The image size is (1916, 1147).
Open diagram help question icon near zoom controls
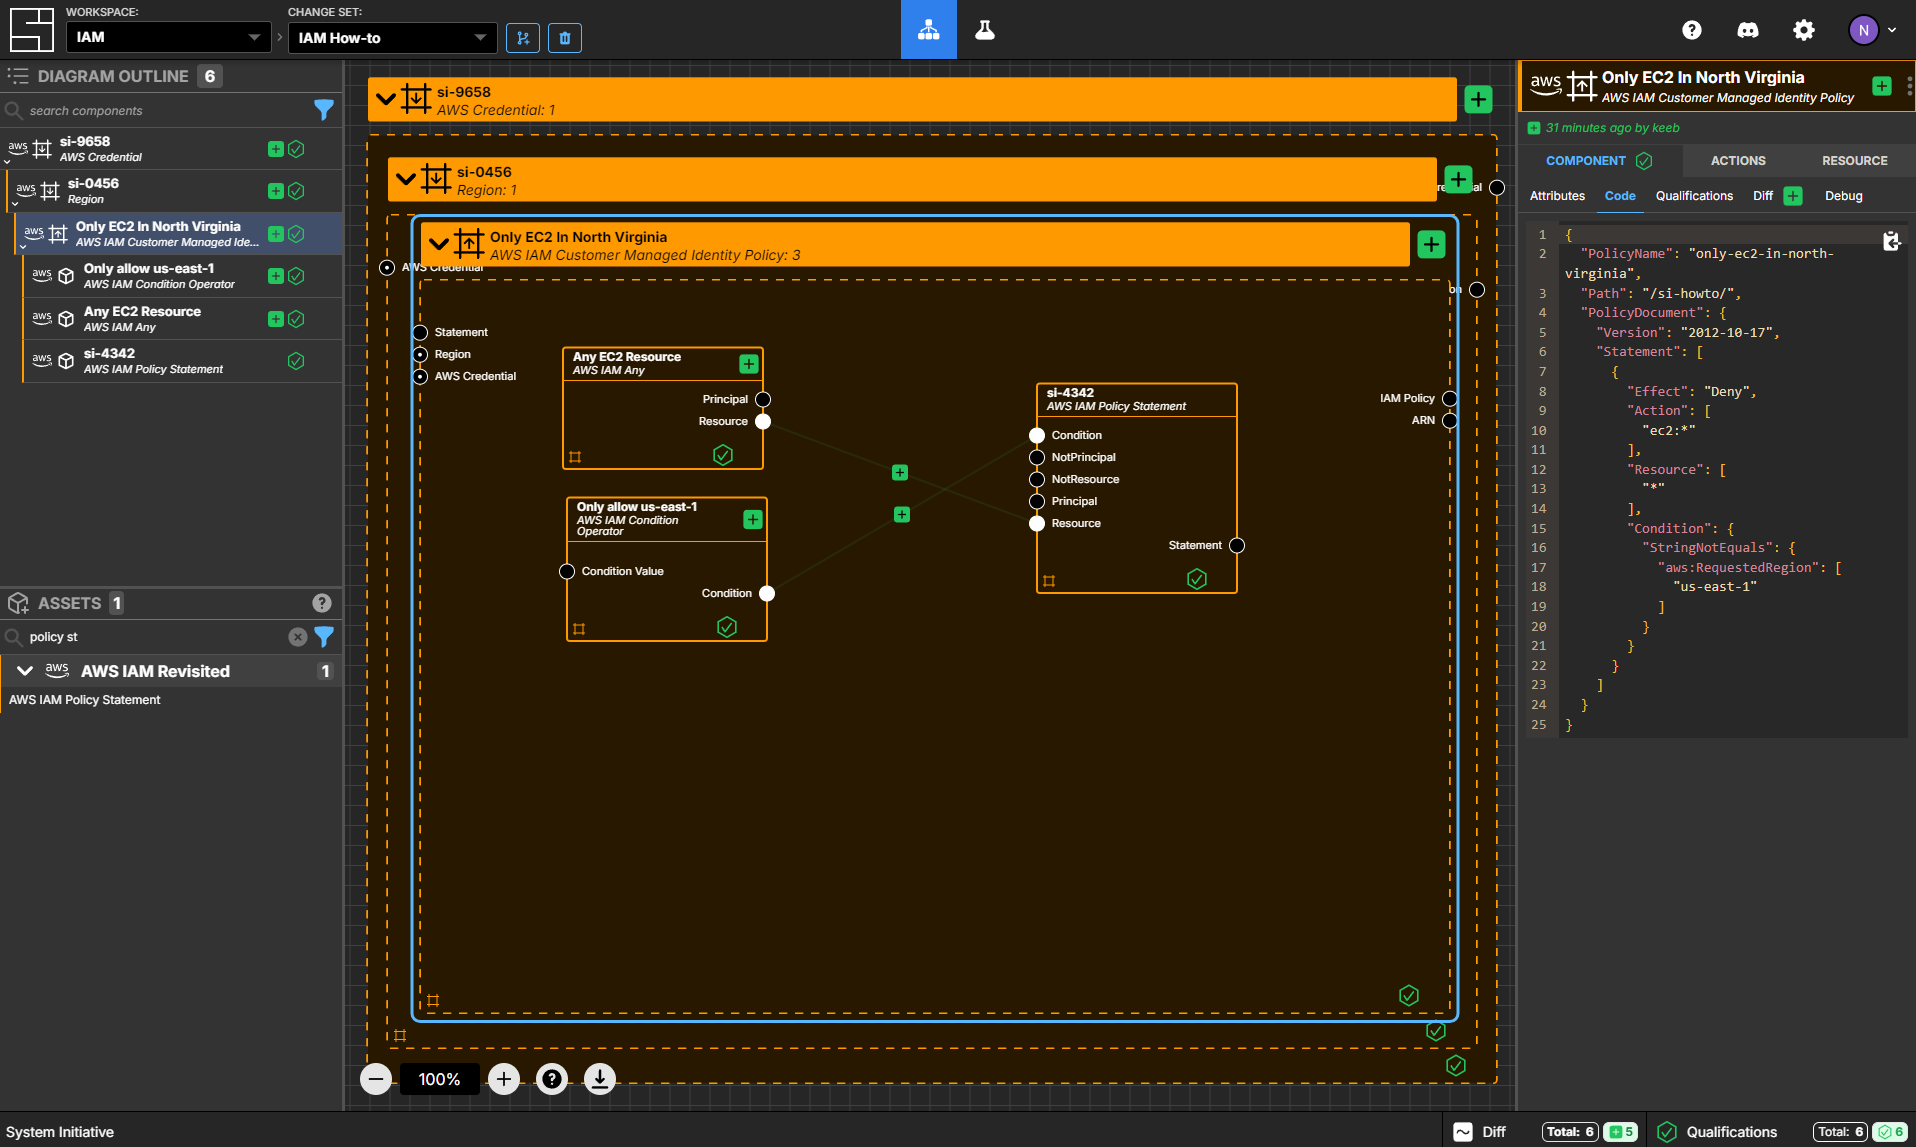tap(552, 1079)
